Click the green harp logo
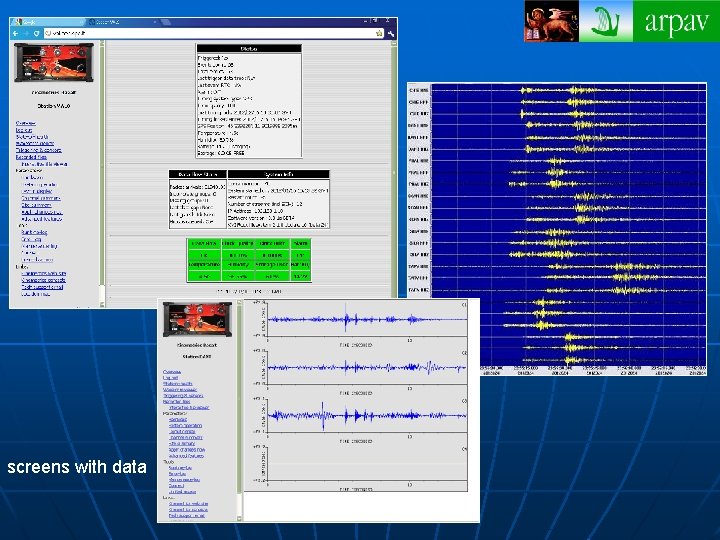 point(606,21)
